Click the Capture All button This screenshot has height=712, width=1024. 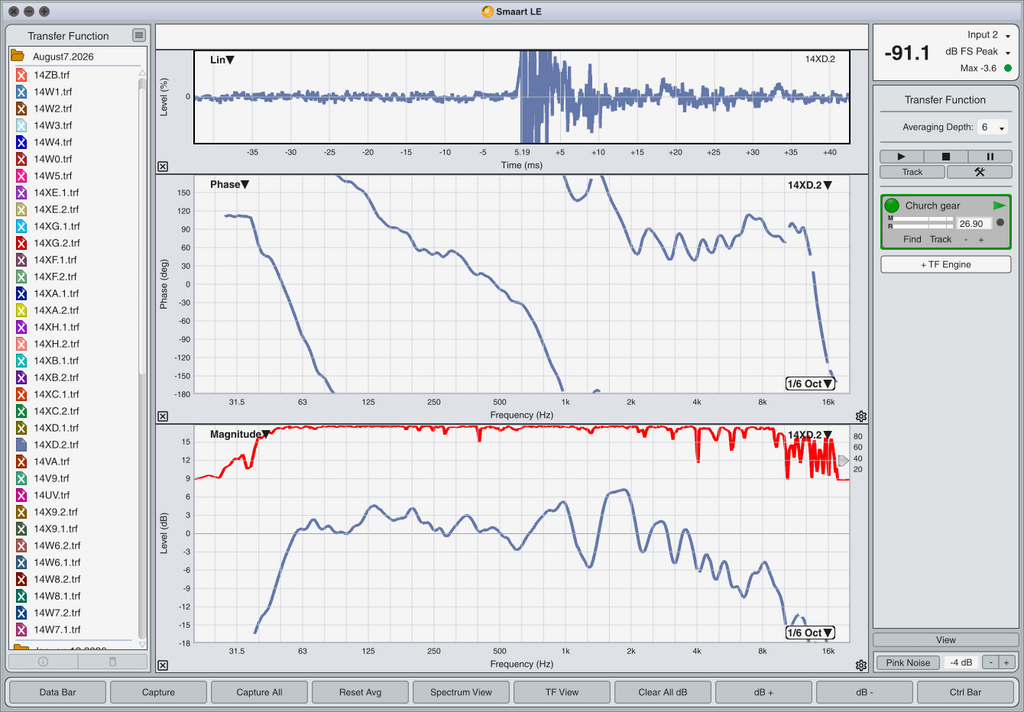tap(259, 692)
